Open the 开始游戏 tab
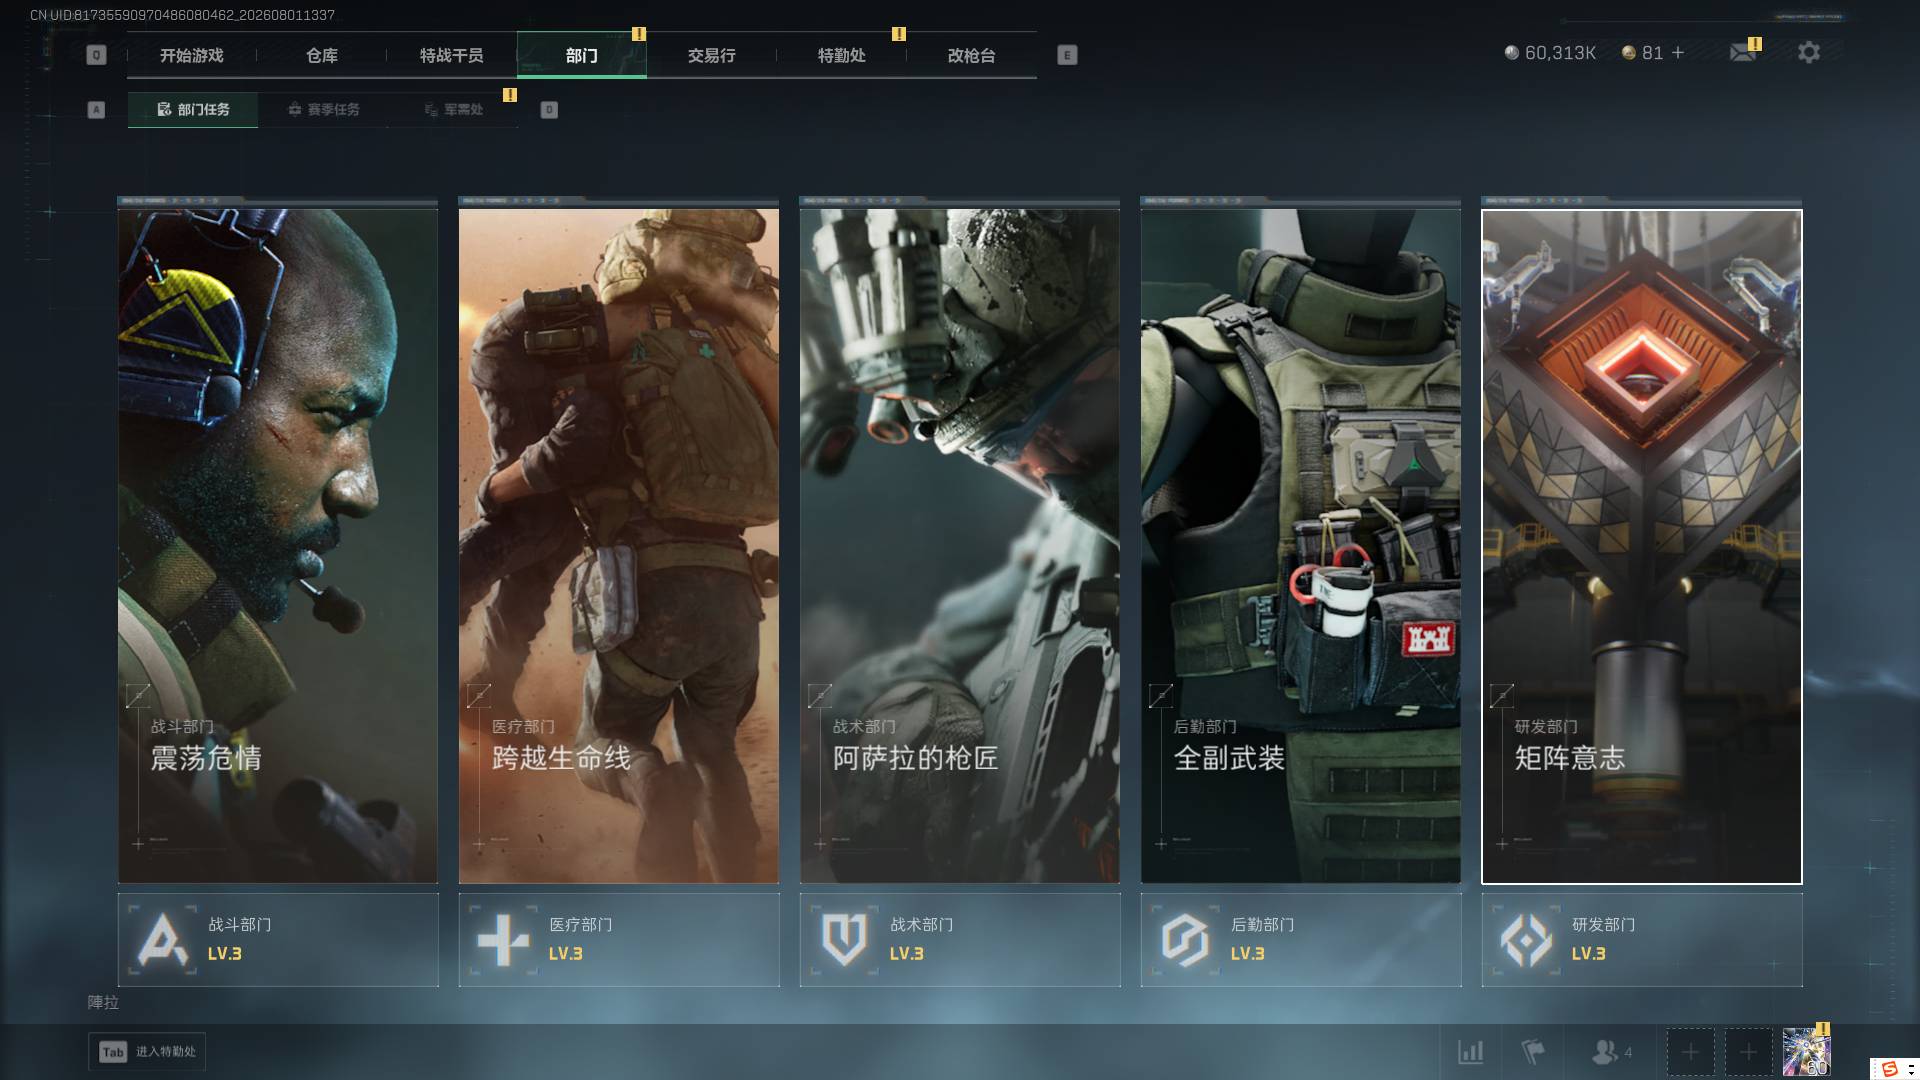 [x=192, y=56]
